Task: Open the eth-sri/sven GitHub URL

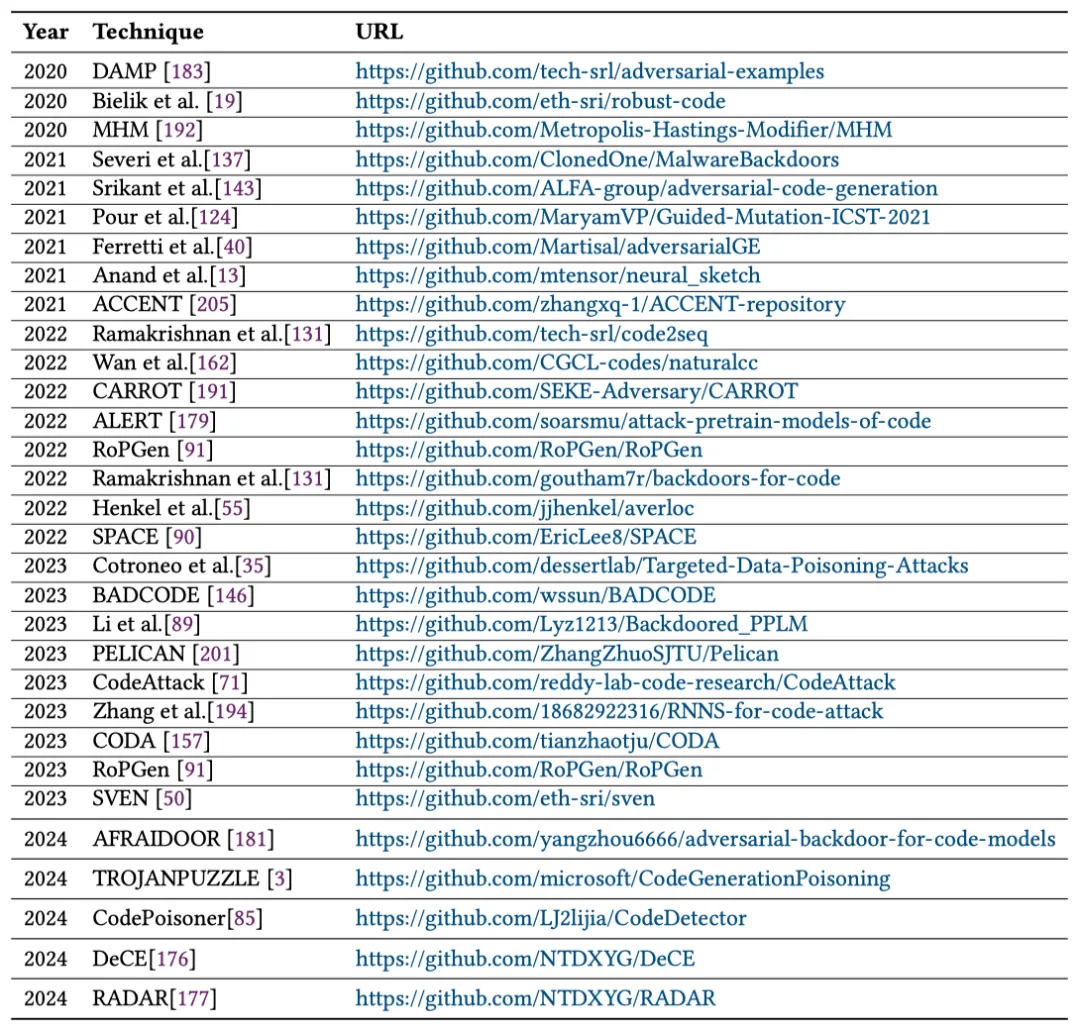Action: pyautogui.click(x=505, y=799)
